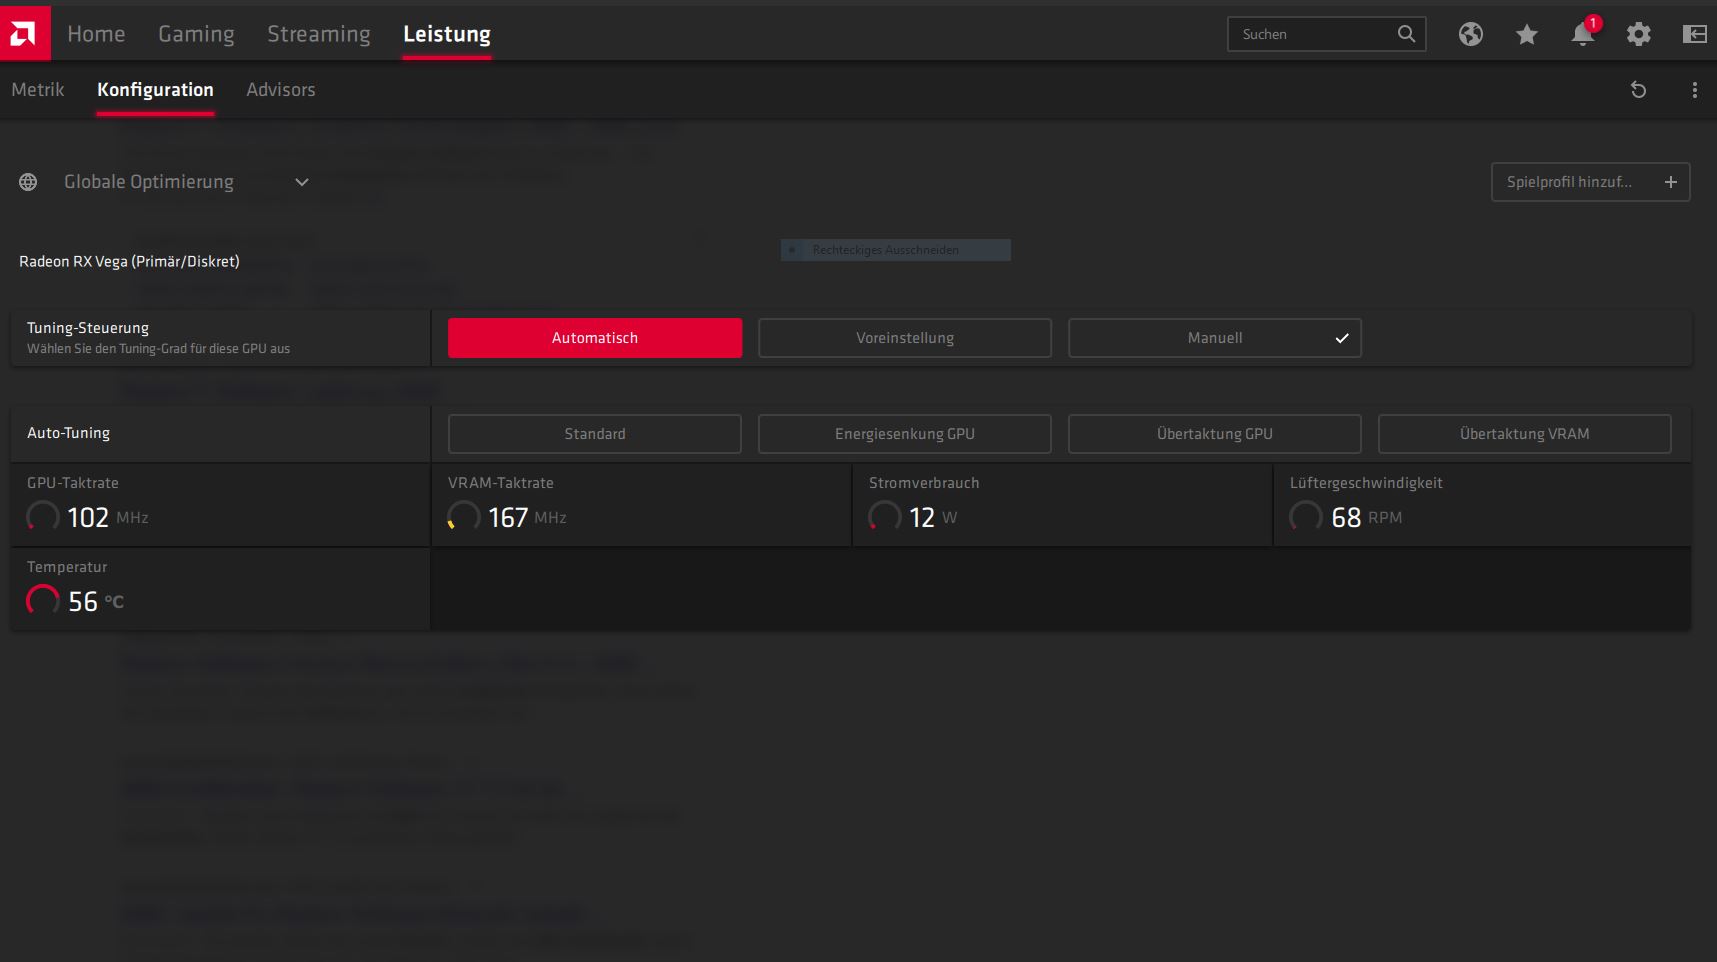Click the search magnifier icon
The width and height of the screenshot is (1717, 962).
[x=1406, y=34]
